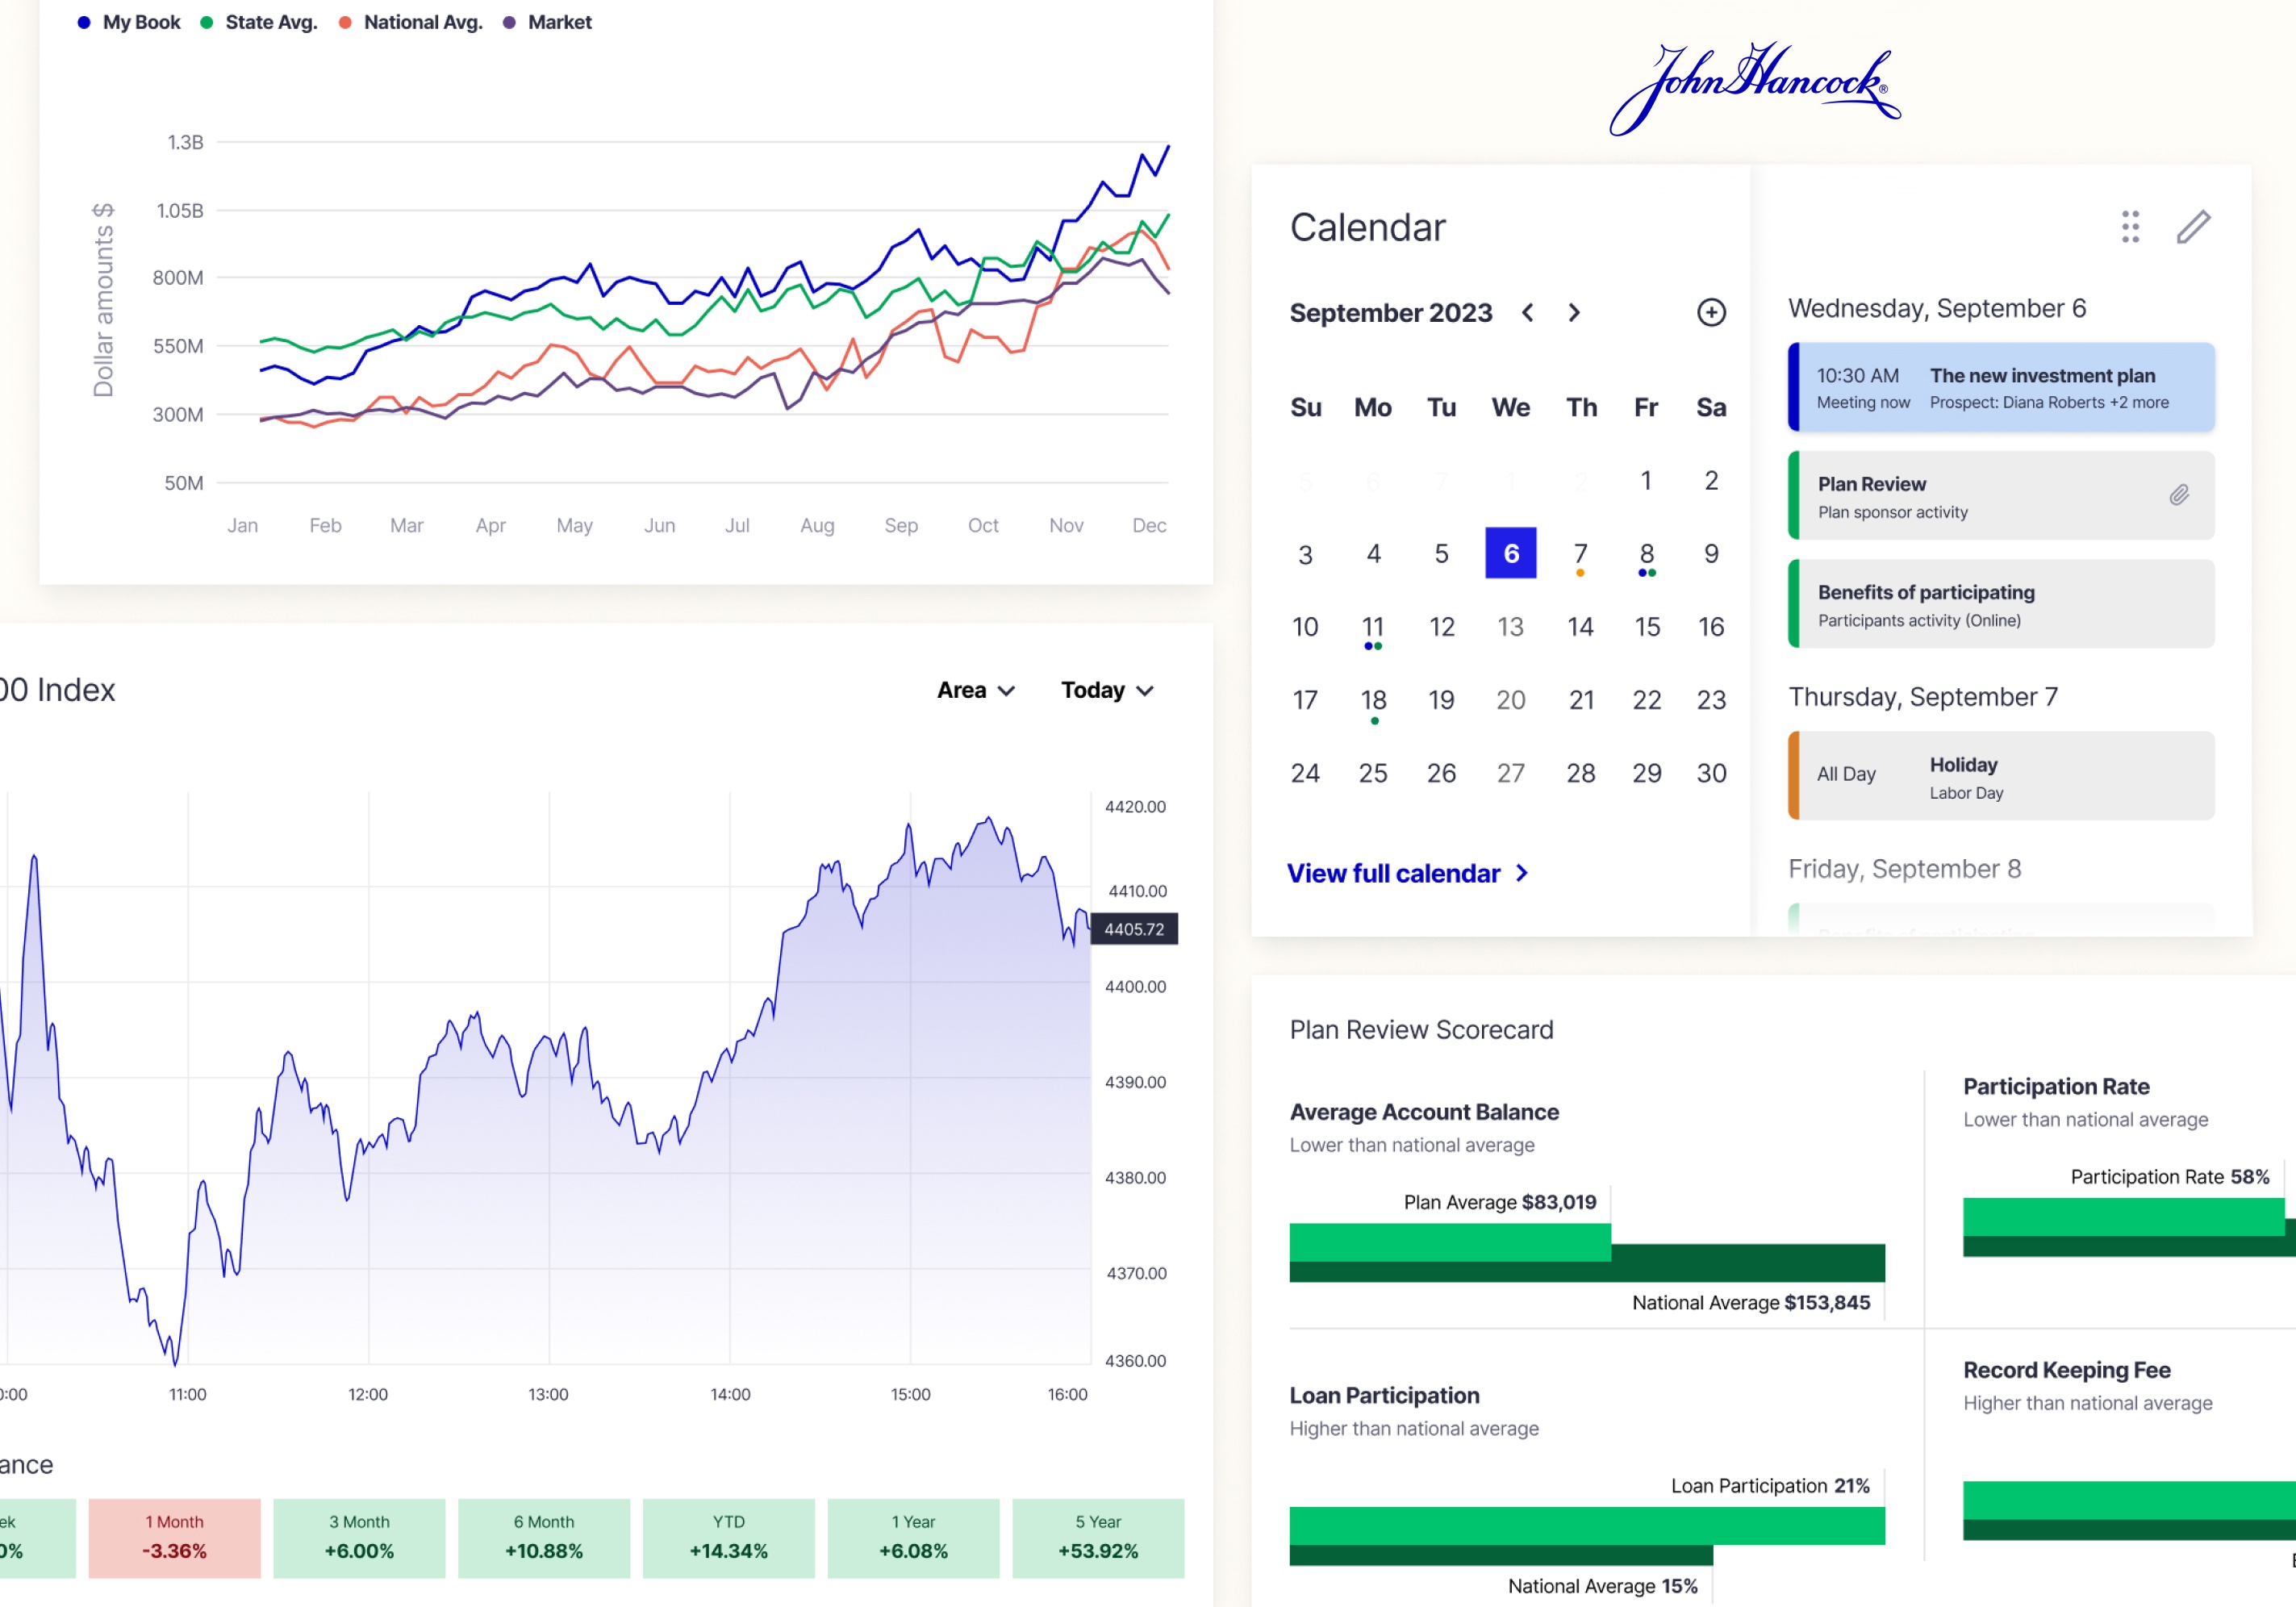Open the View full calendar link
Viewport: 2296px width, 1607px height.
coord(1393,873)
